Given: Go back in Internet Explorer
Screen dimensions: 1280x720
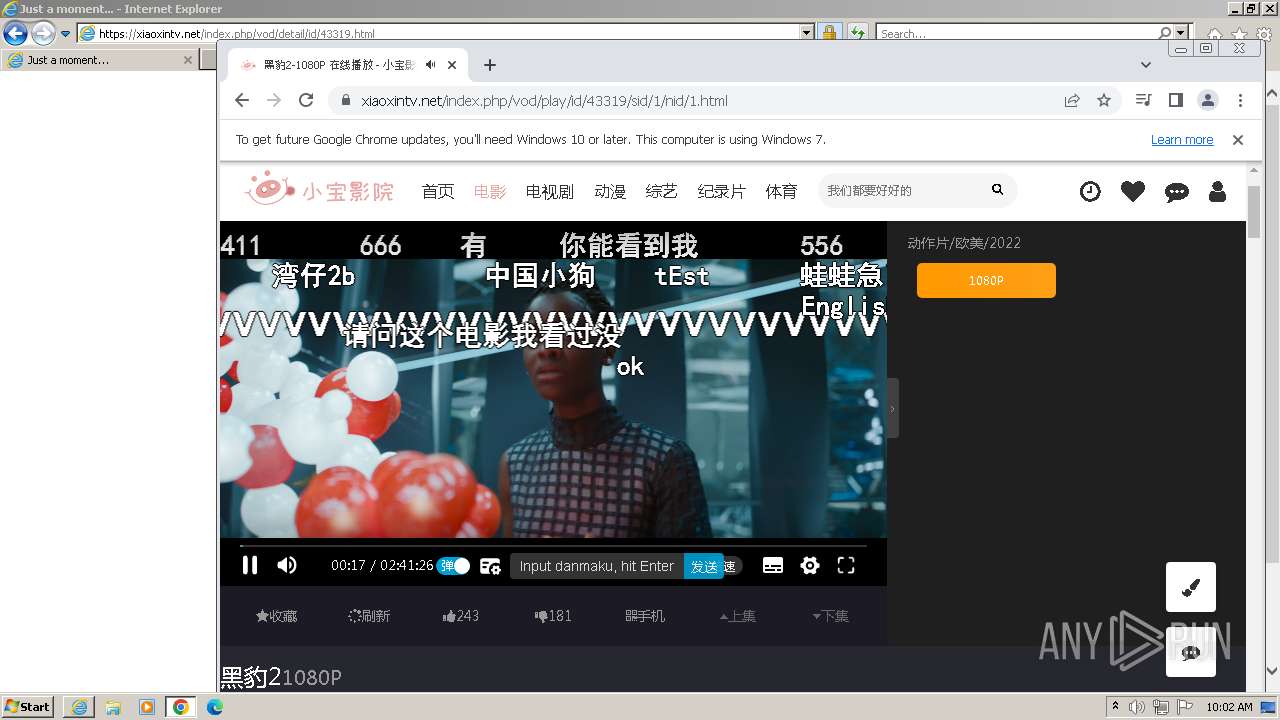Looking at the screenshot, I should coord(15,33).
